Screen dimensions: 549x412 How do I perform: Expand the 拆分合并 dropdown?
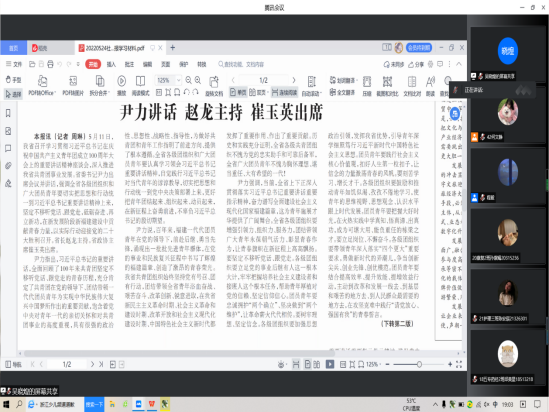[x=99, y=85]
